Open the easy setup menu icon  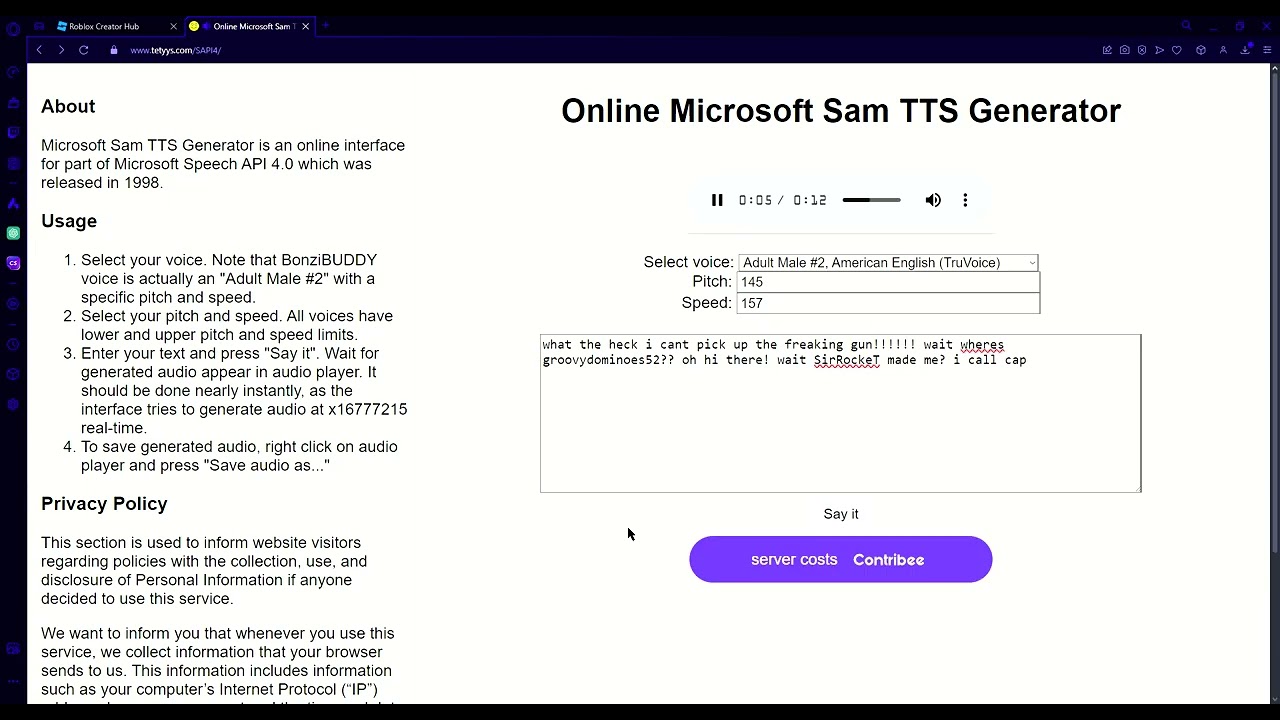[x=1267, y=50]
